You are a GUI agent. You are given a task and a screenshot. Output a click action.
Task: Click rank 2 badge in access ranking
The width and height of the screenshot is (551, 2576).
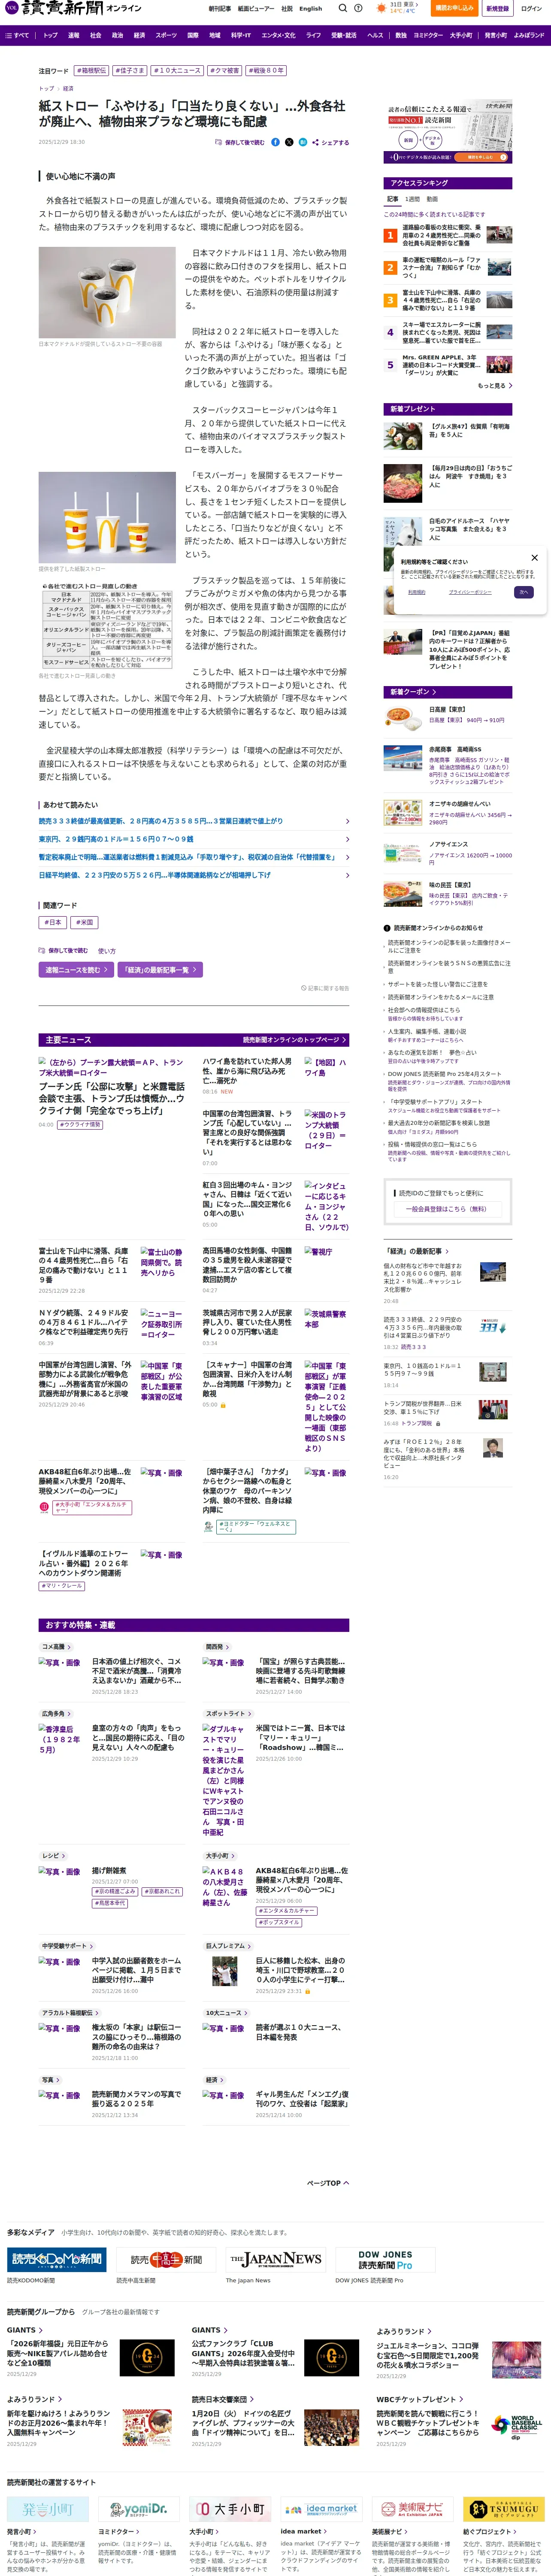[390, 268]
